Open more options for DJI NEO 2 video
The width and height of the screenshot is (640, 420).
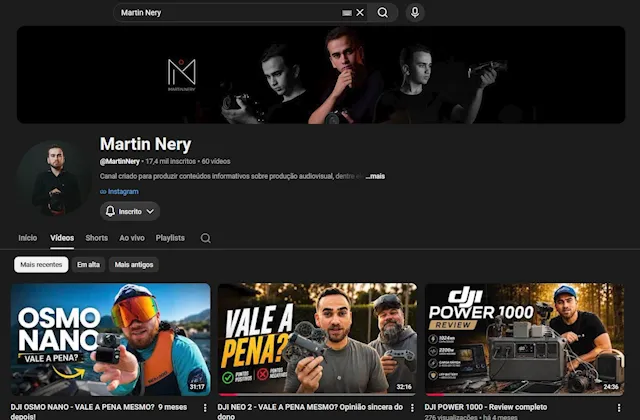tap(412, 408)
